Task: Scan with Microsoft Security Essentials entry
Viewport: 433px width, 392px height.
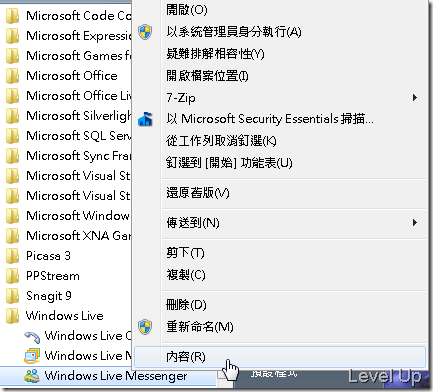Action: click(x=280, y=119)
